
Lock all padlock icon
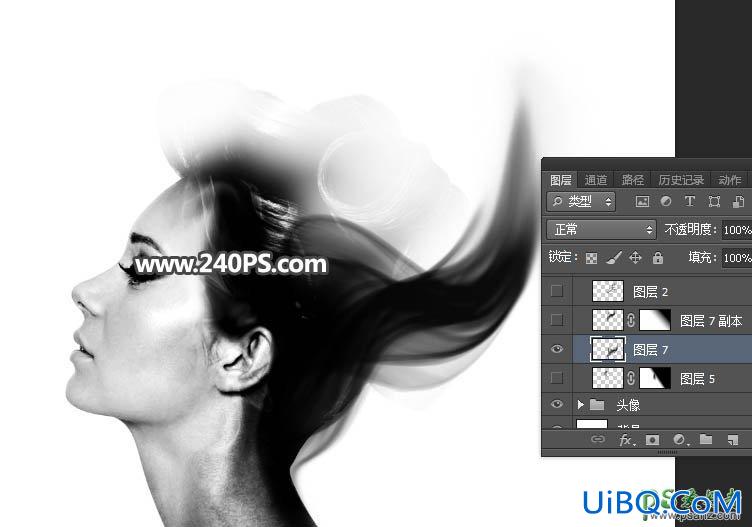tap(658, 258)
